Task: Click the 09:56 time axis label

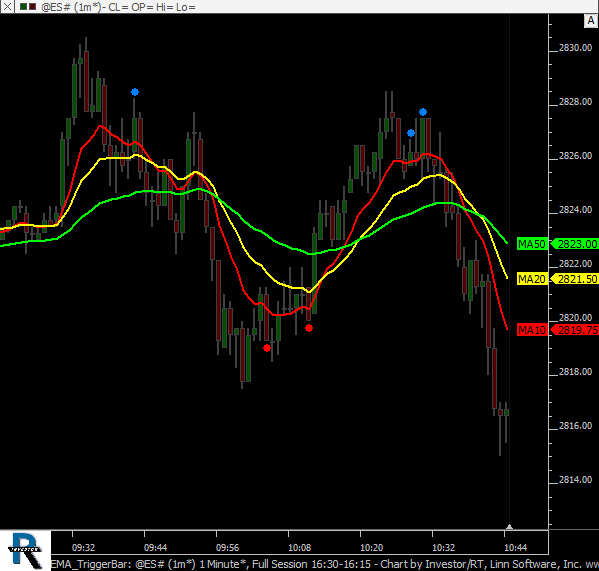Action: pyautogui.click(x=227, y=548)
